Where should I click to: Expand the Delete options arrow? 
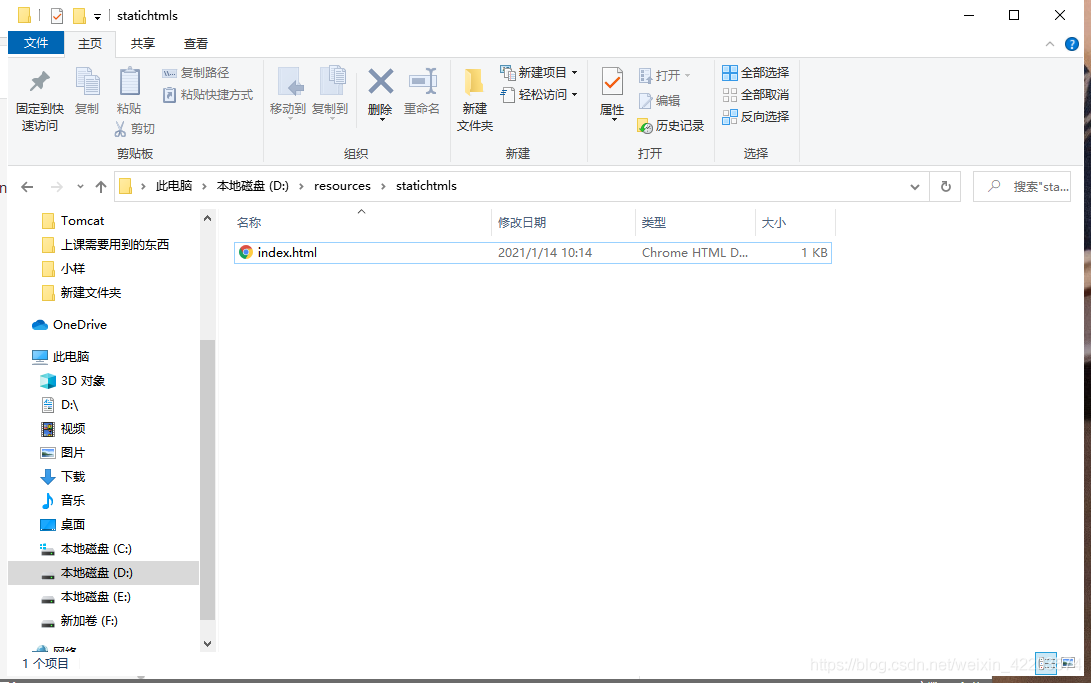click(382, 120)
